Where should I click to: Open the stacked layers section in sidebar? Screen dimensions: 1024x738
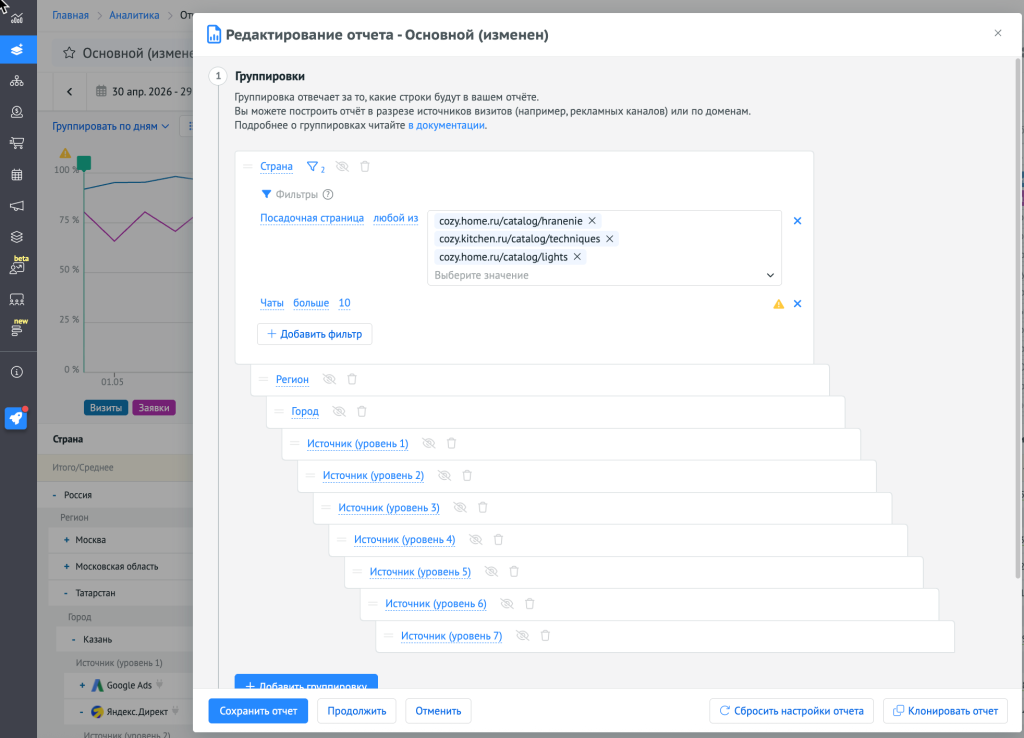(17, 236)
